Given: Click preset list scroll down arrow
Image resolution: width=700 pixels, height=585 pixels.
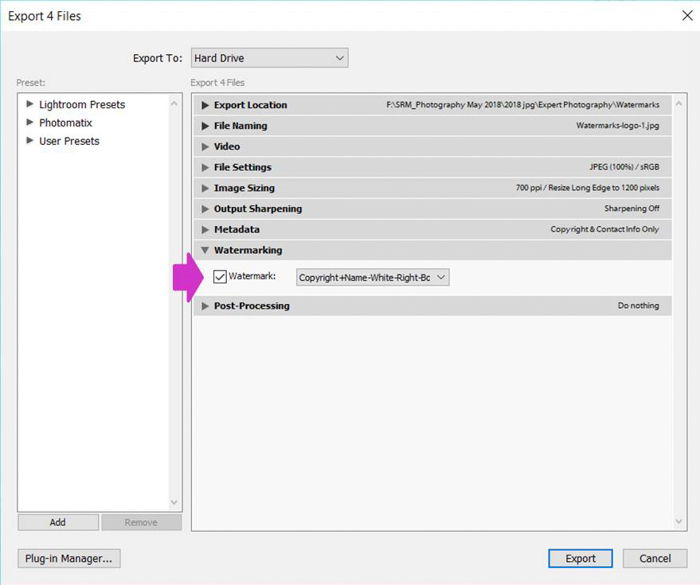Looking at the screenshot, I should (x=174, y=502).
